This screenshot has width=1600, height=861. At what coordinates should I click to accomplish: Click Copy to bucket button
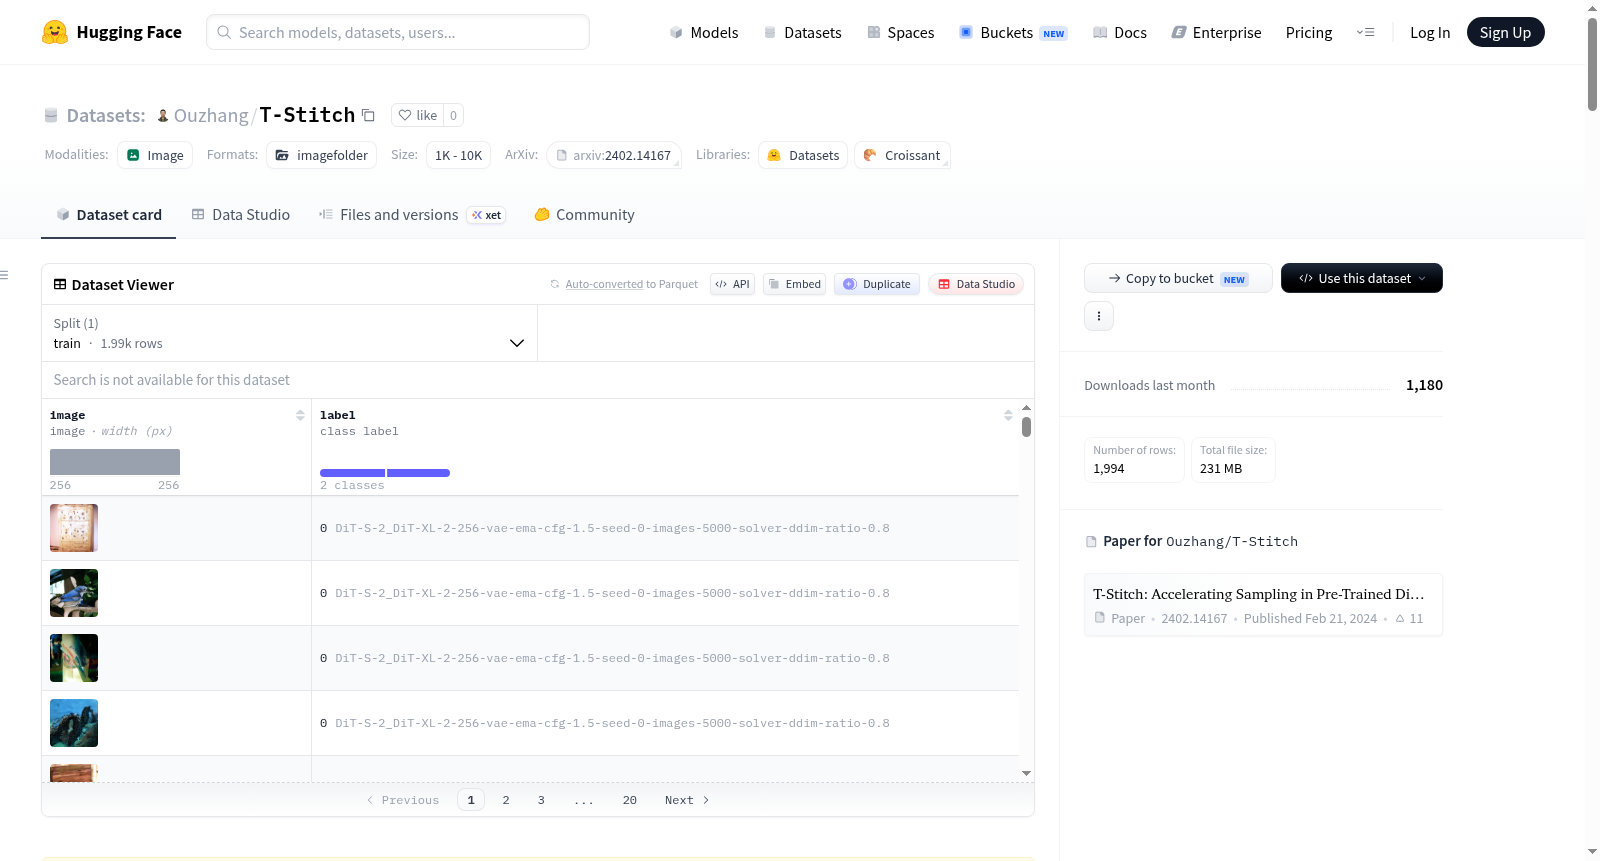(x=1178, y=278)
